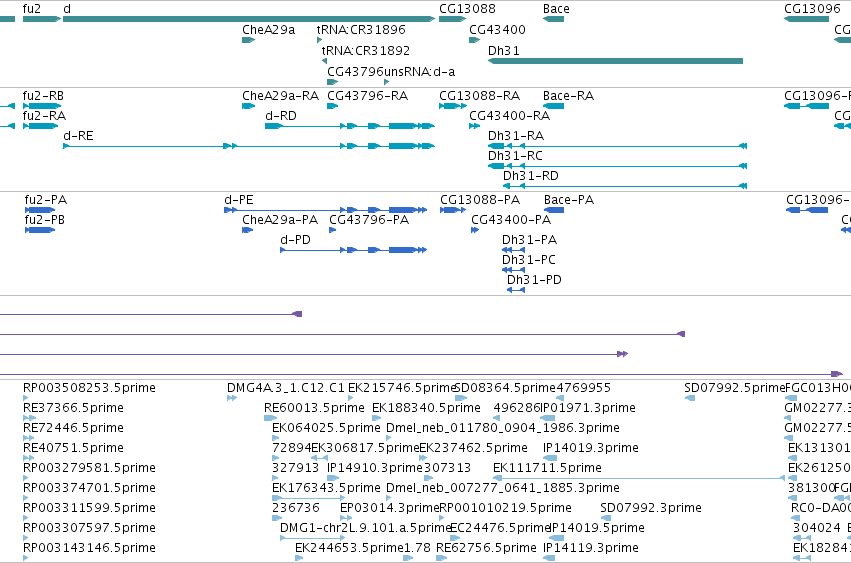This screenshot has height=563, width=851.
Task: Select the RE60013.5prime EST label
Action: (314, 408)
